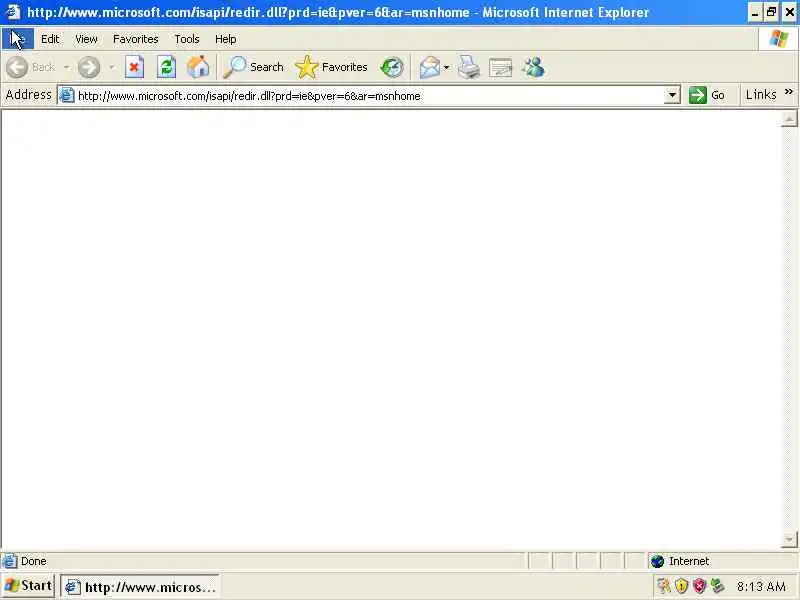Click the green Go button
Image resolution: width=800 pixels, height=600 pixels.
pyautogui.click(x=707, y=95)
